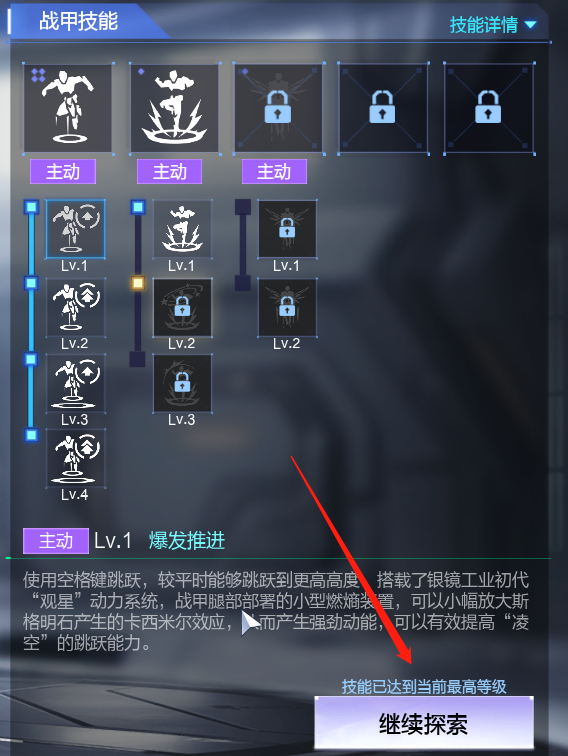
Task: Expand the 技能详情 dropdown
Action: point(493,25)
